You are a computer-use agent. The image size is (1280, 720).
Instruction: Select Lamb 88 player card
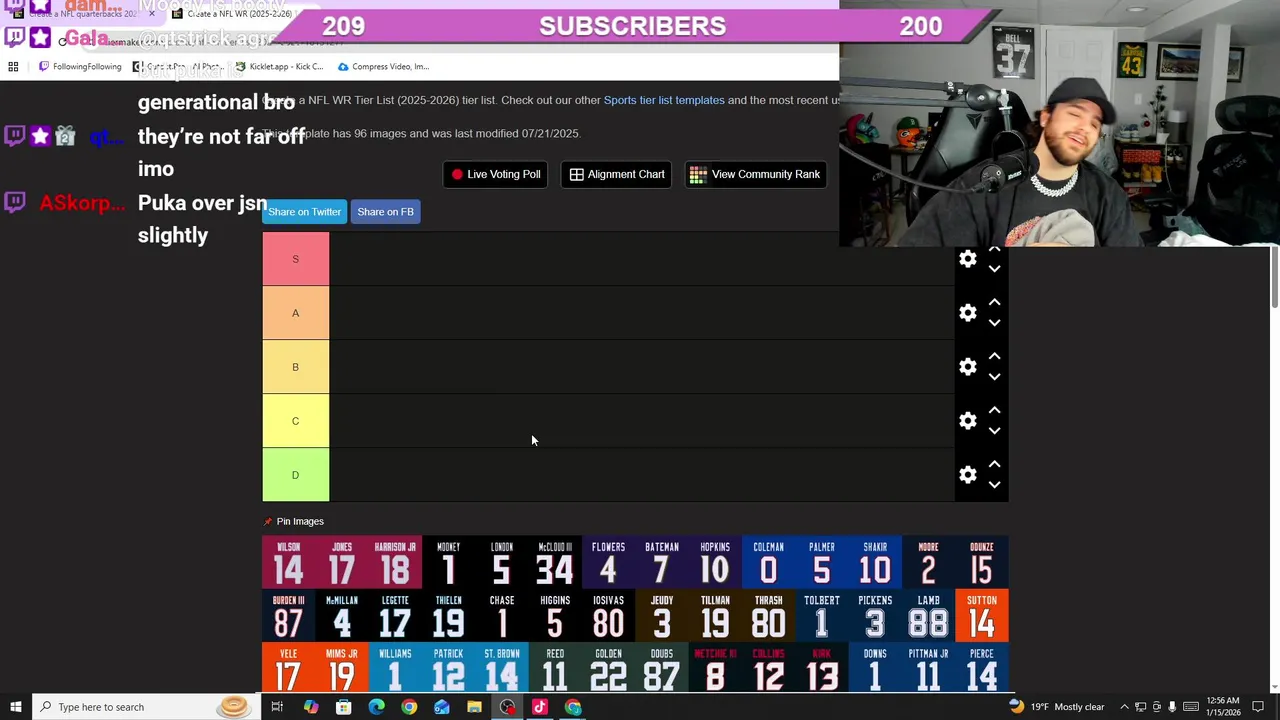pos(928,615)
